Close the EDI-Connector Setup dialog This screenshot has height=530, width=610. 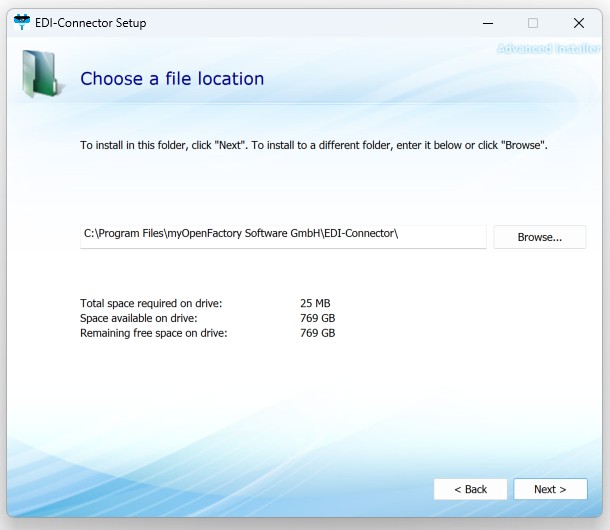(579, 23)
